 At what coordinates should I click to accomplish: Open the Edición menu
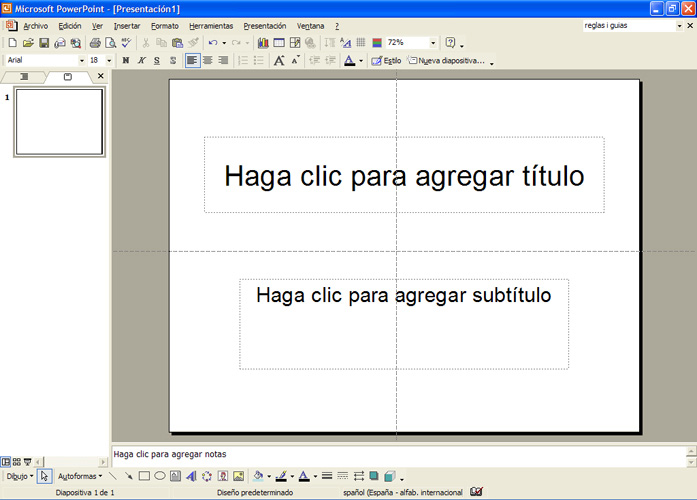[x=70, y=26]
